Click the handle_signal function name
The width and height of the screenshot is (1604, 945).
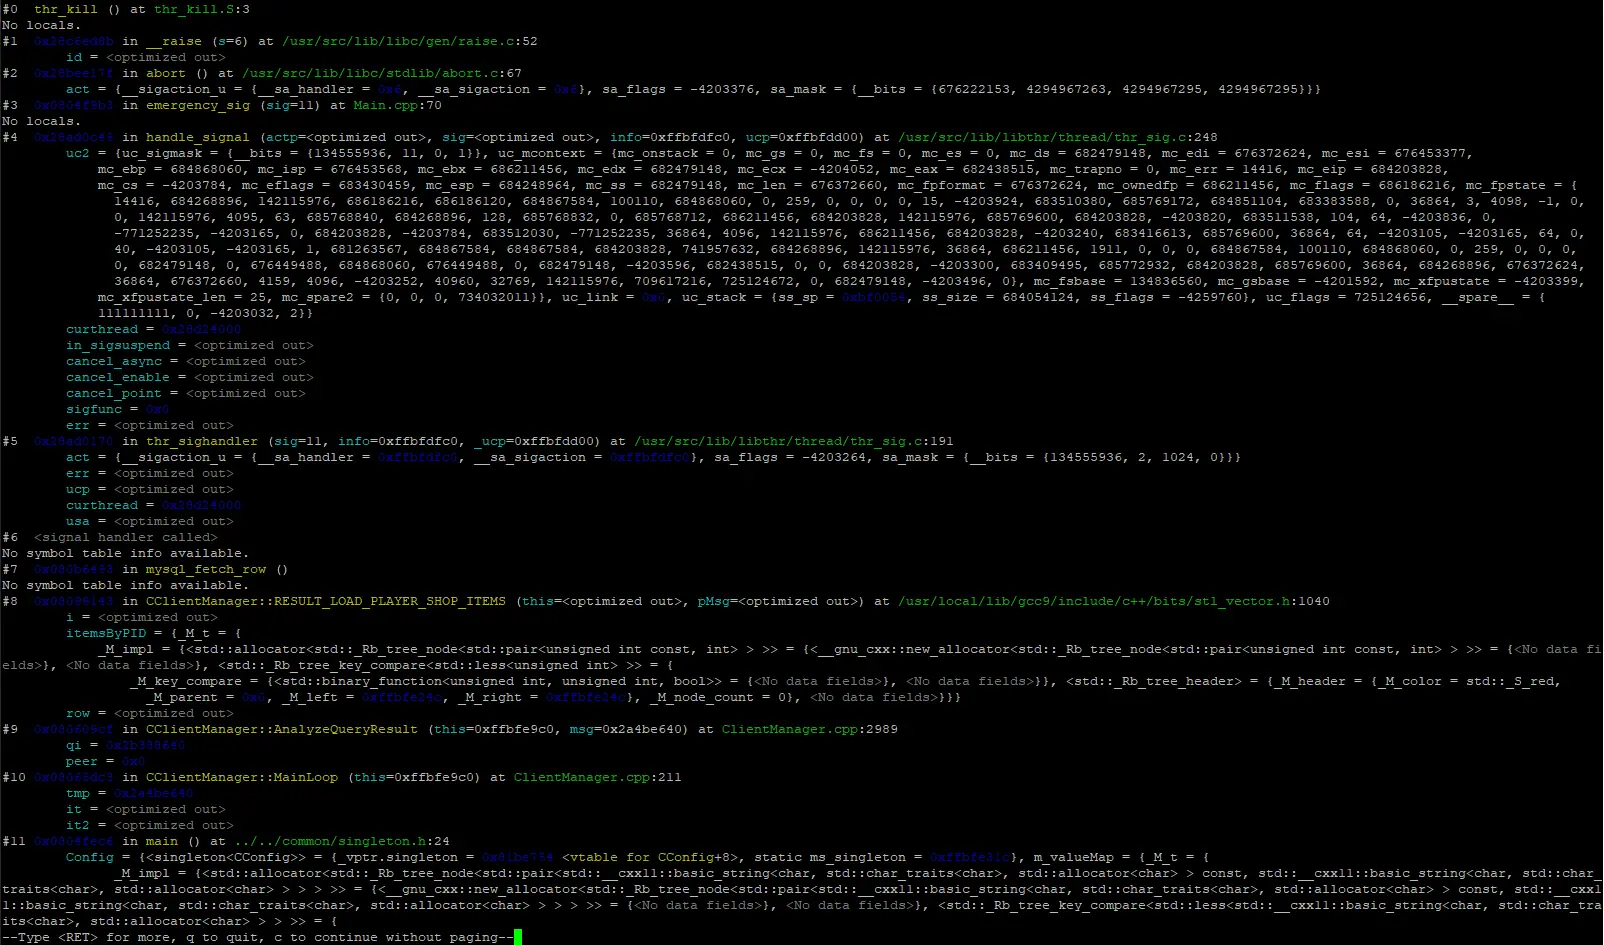coord(196,137)
